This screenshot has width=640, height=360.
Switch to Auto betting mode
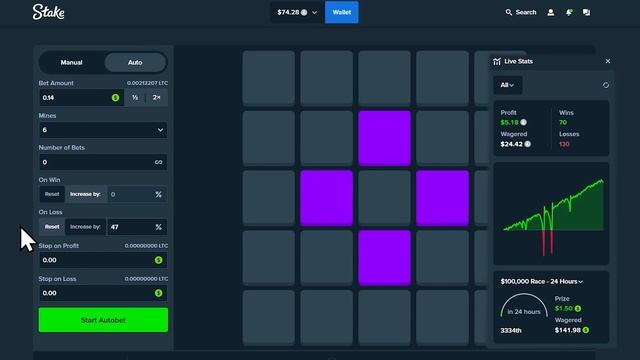point(135,62)
